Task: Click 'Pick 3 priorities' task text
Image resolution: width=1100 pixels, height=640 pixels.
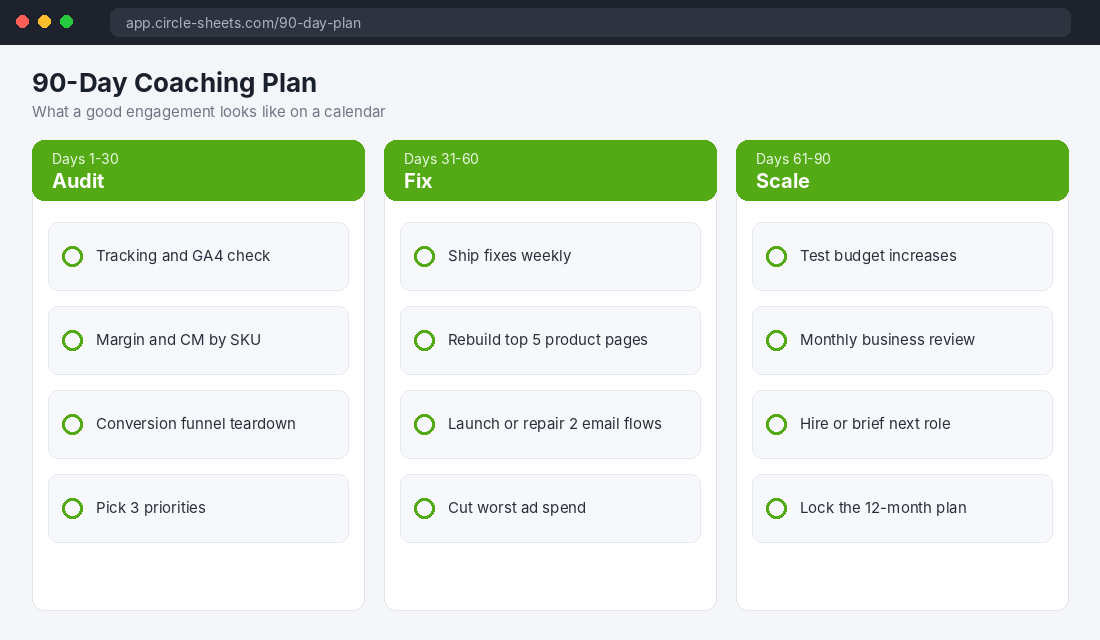Action: click(x=151, y=508)
